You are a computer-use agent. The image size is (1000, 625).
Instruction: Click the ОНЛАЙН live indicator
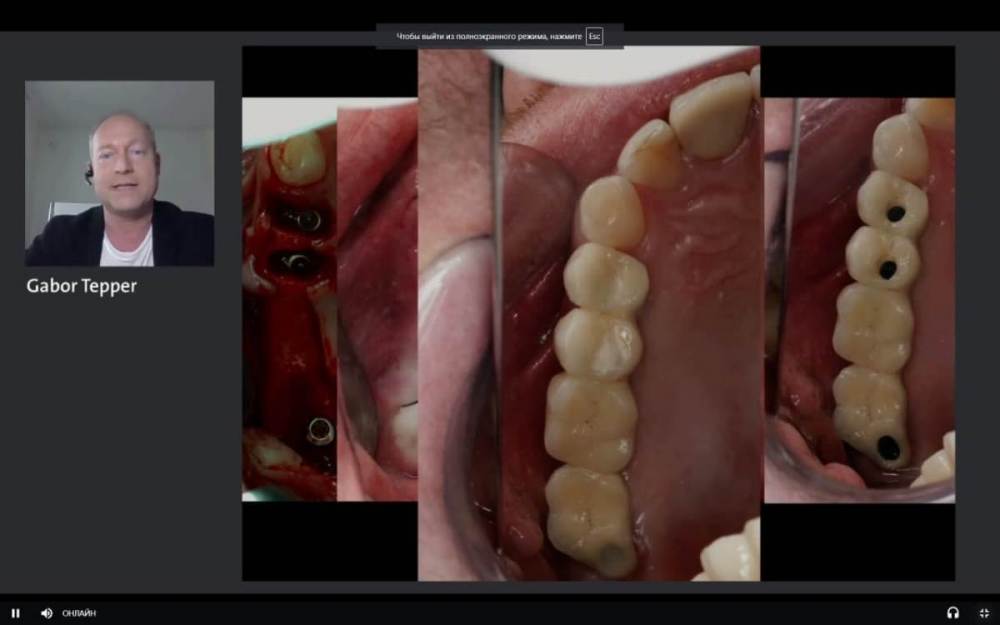(79, 613)
